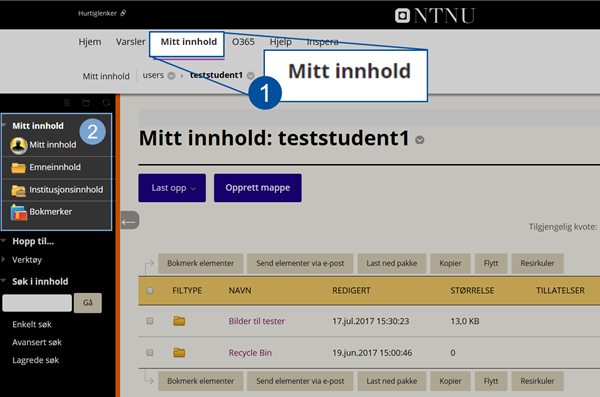Image resolution: width=600 pixels, height=397 pixels.
Task: Sort by the REDIGERT column header
Action: click(351, 291)
